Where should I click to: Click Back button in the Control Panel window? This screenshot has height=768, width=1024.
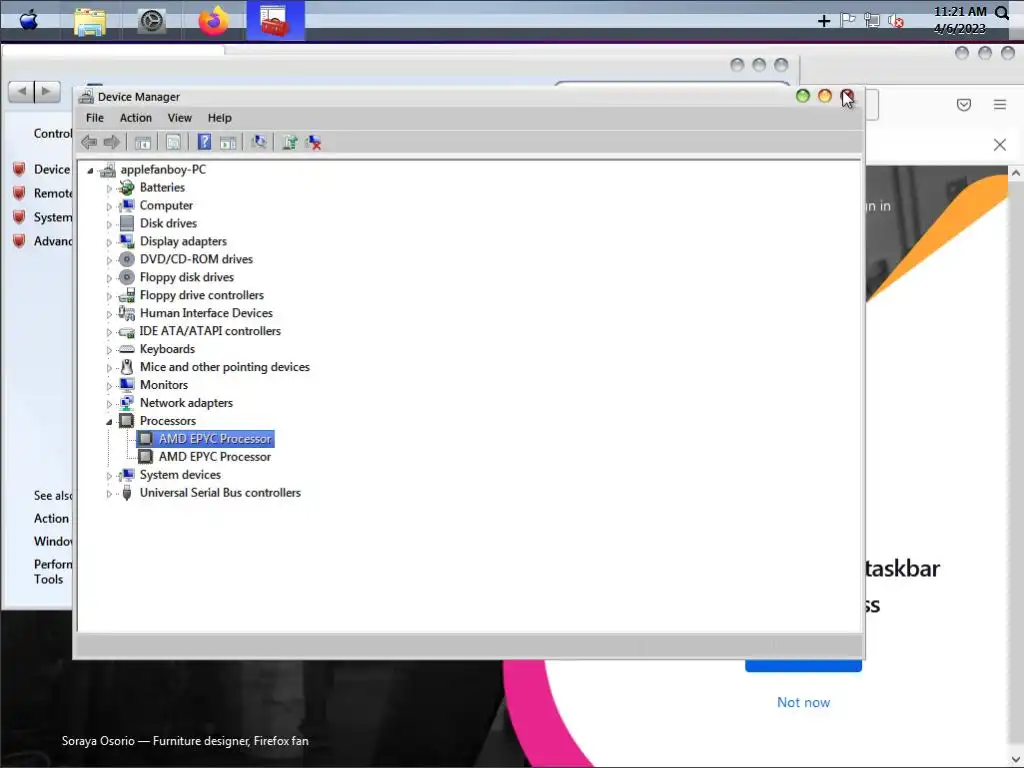point(22,91)
